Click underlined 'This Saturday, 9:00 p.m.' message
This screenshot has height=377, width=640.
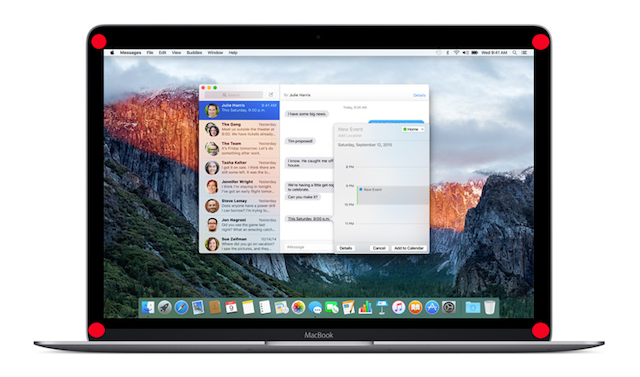click(x=309, y=219)
